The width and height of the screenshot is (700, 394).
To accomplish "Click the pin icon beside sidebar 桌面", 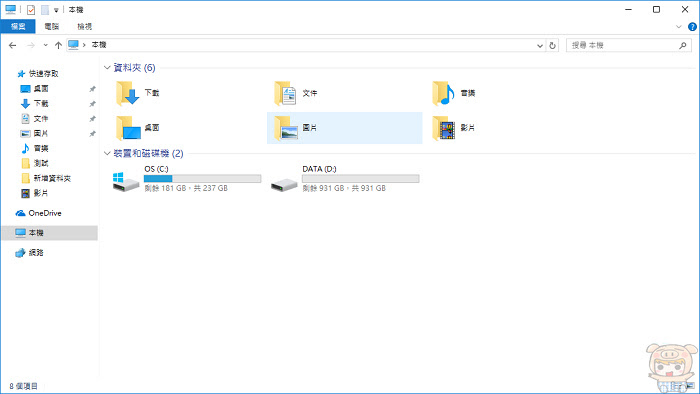I will pyautogui.click(x=92, y=89).
